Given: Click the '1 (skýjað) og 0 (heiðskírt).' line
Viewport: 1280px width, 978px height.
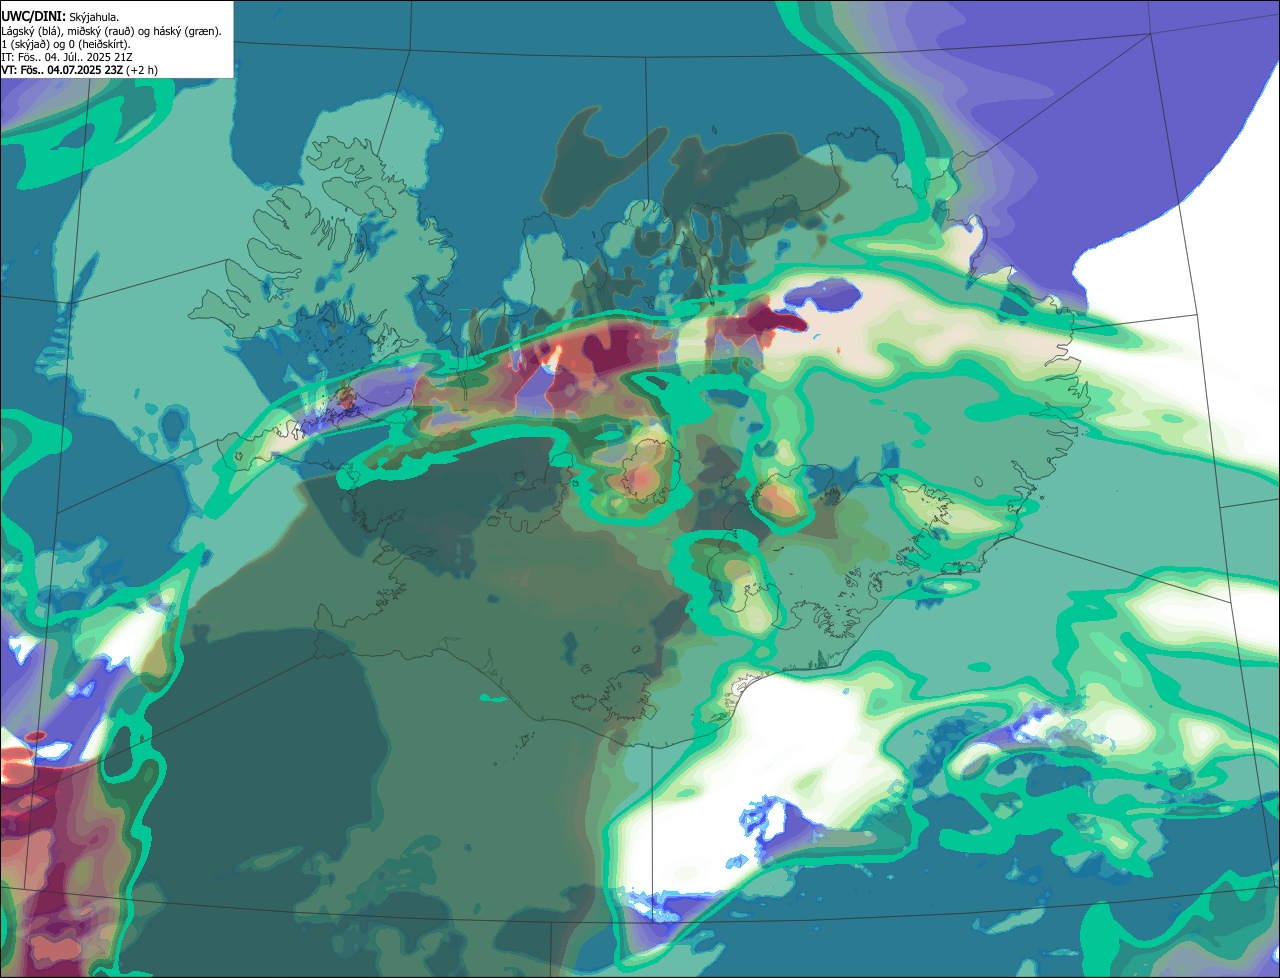Looking at the screenshot, I should point(66,44).
